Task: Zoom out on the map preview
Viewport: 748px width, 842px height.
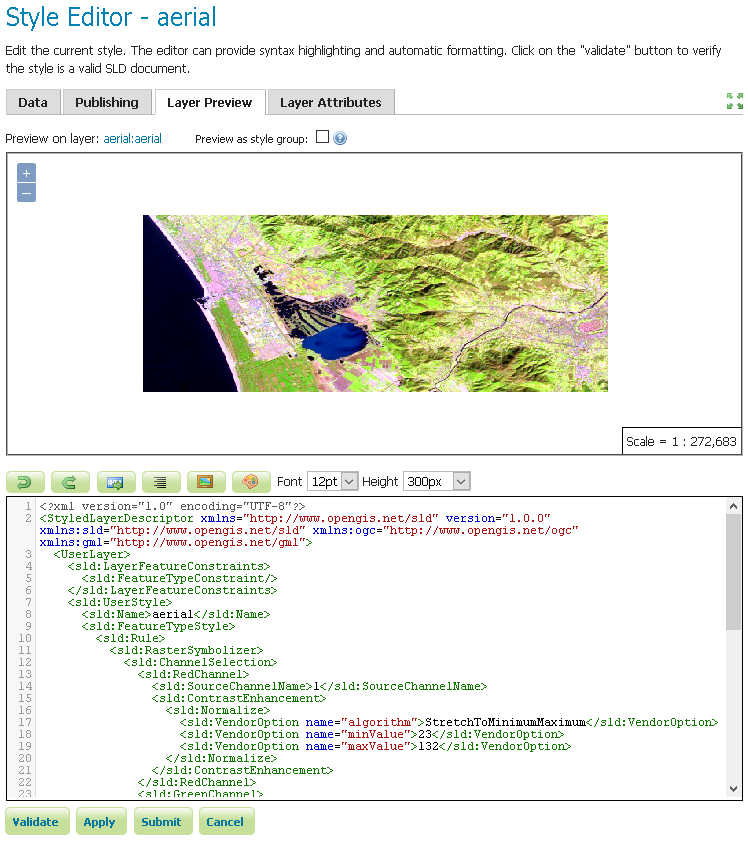Action: pos(27,192)
